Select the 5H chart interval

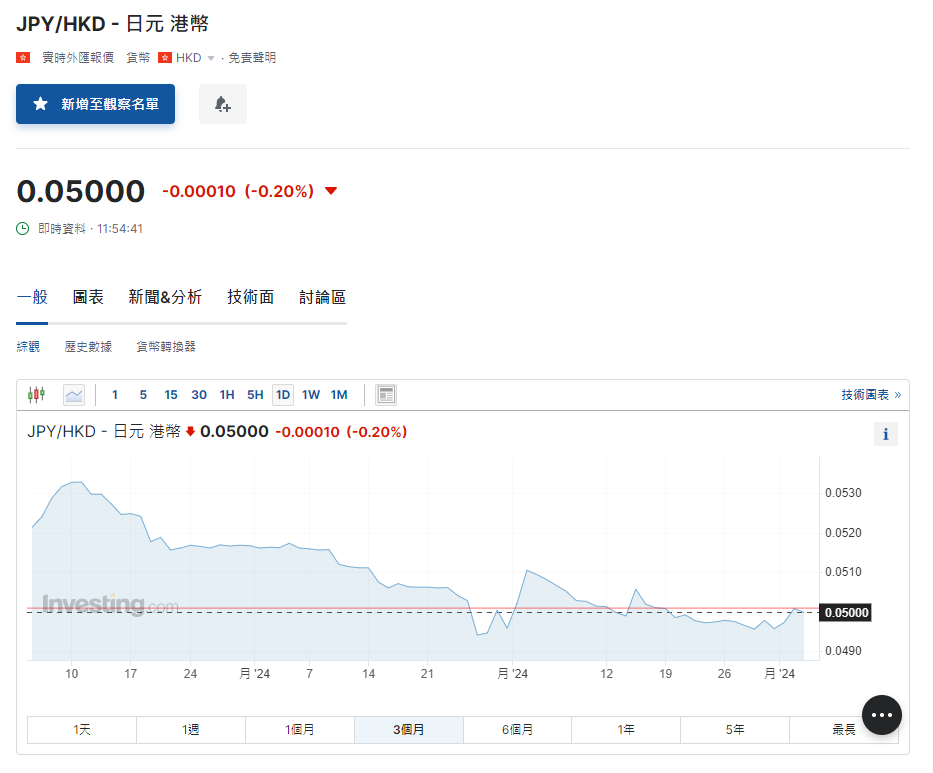coord(255,395)
